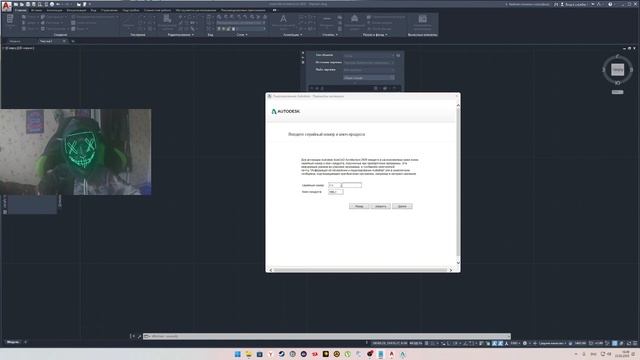Screen dimensions: 640x360
Task: Click dialog vertical scrollbar down arrow
Action: pos(458,263)
